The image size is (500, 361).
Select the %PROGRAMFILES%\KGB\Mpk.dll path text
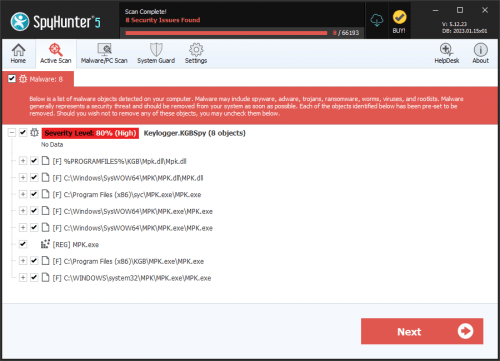click(x=119, y=161)
